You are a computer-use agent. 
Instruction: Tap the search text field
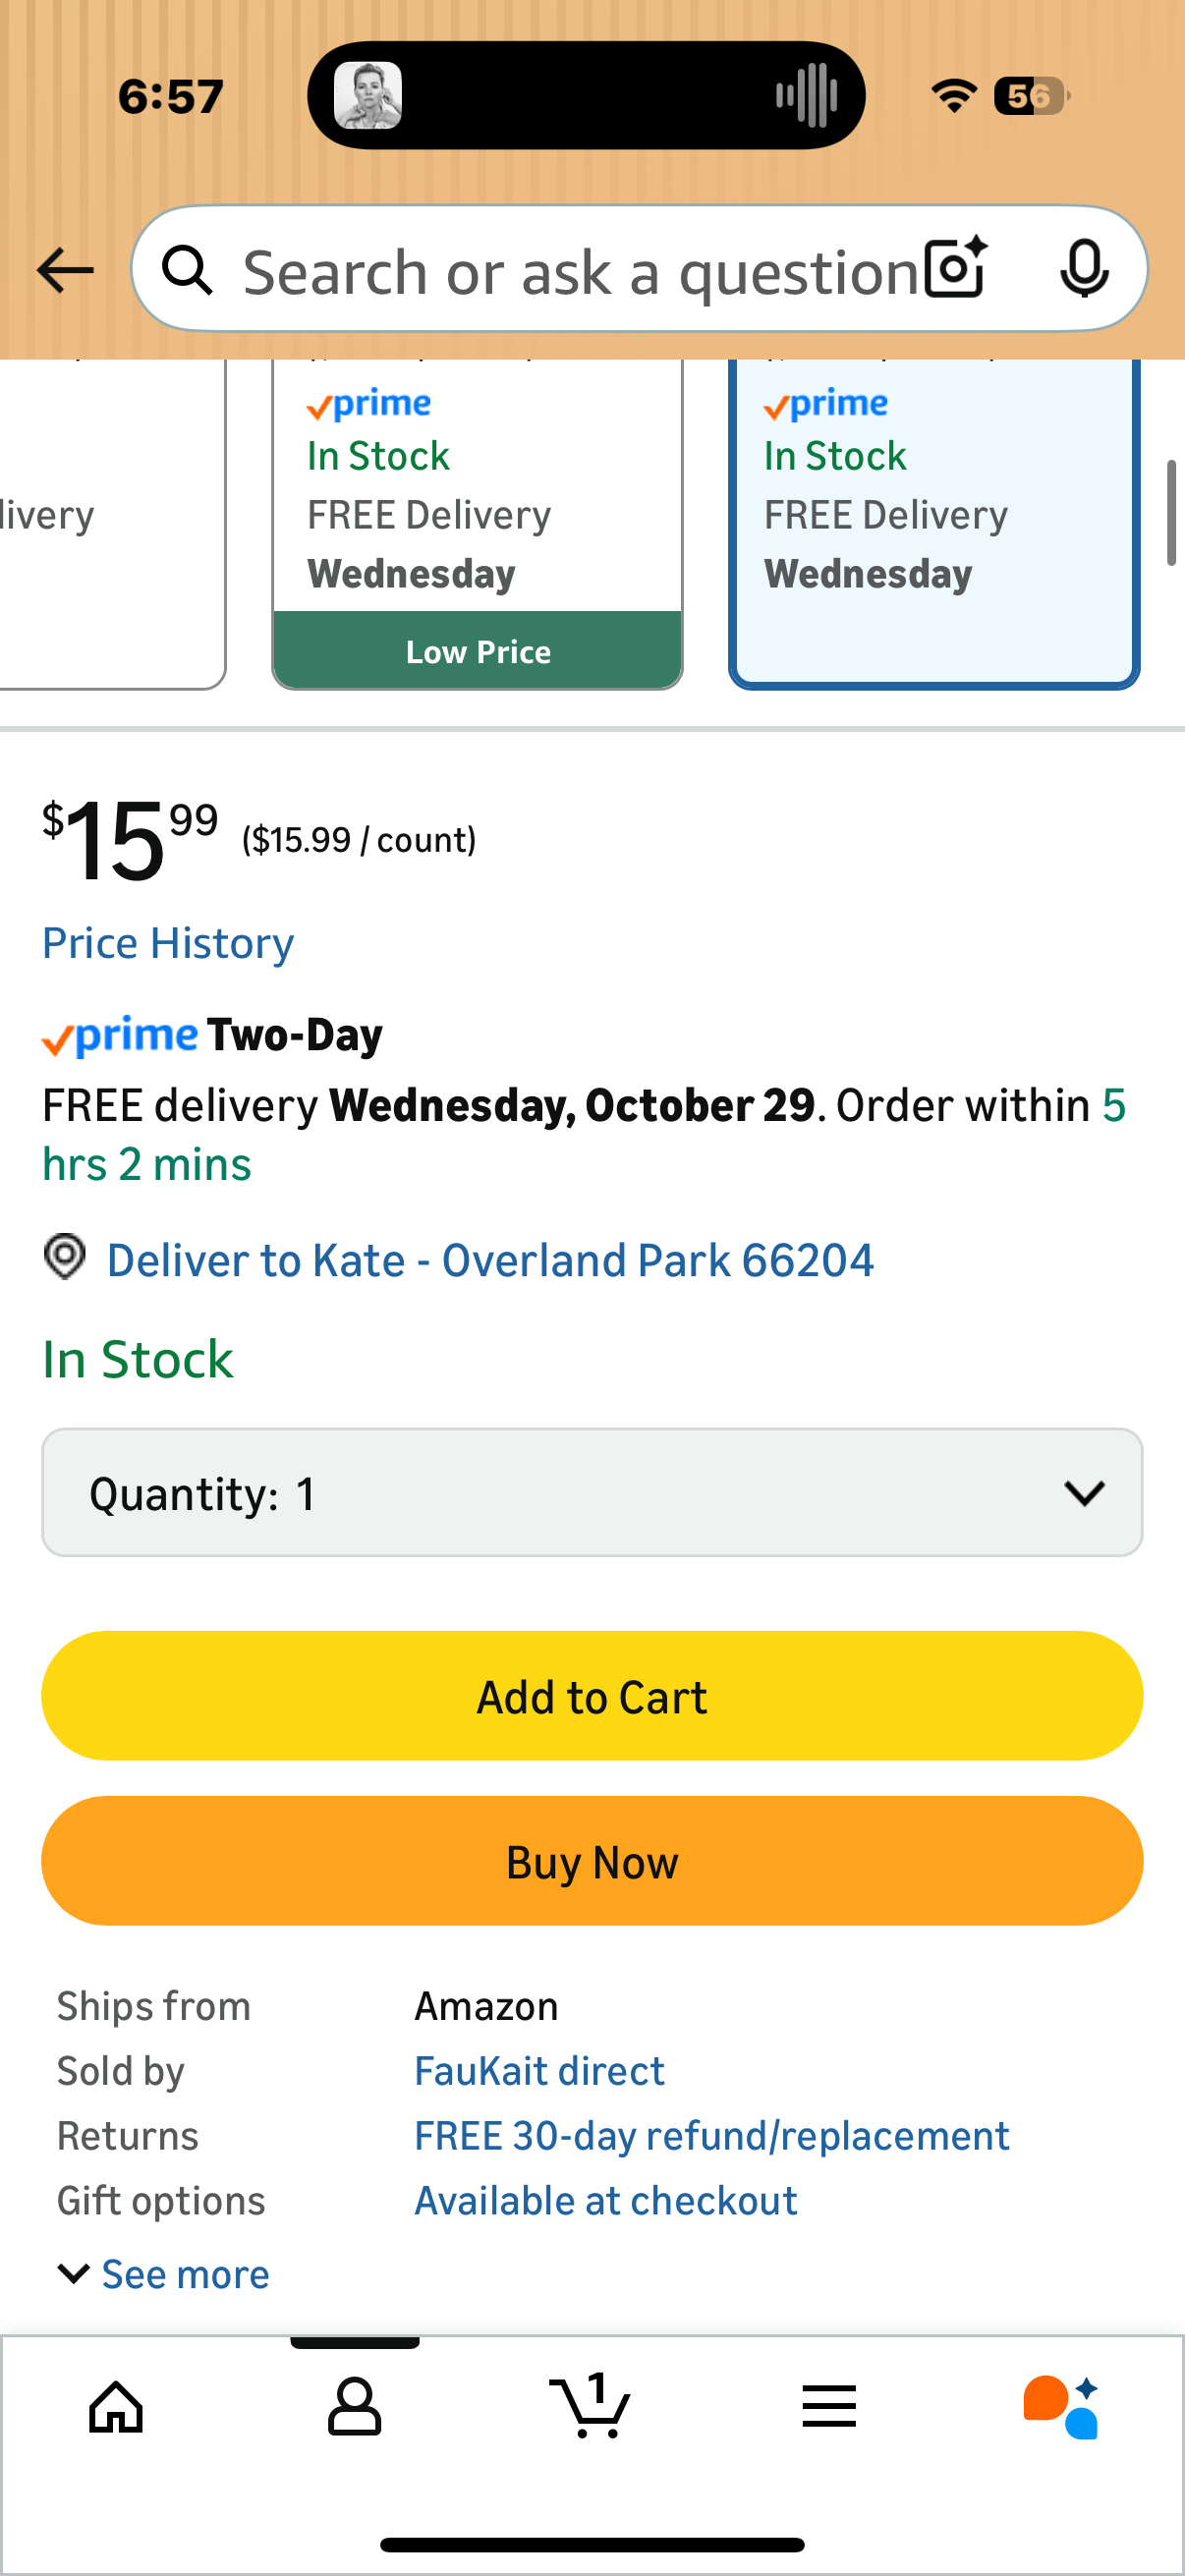(x=580, y=271)
